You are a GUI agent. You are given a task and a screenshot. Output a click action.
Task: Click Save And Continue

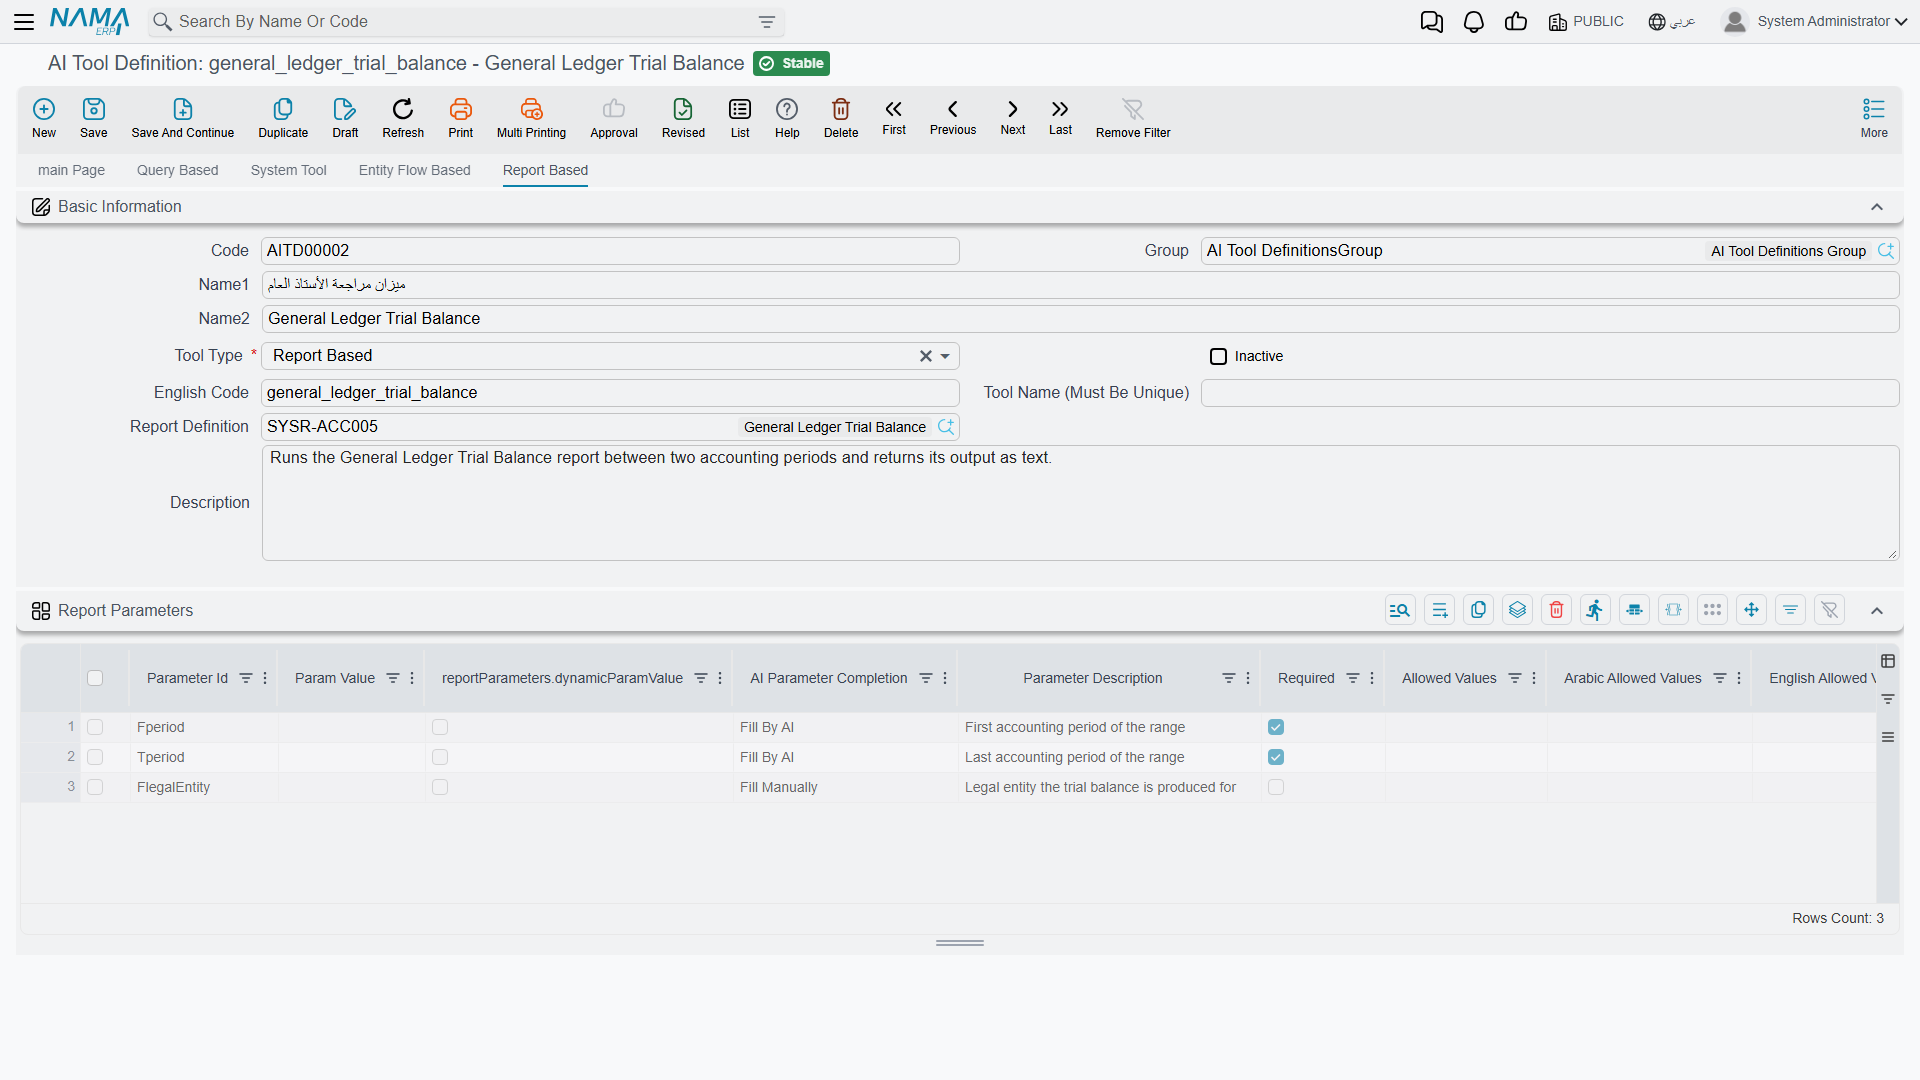pos(183,118)
